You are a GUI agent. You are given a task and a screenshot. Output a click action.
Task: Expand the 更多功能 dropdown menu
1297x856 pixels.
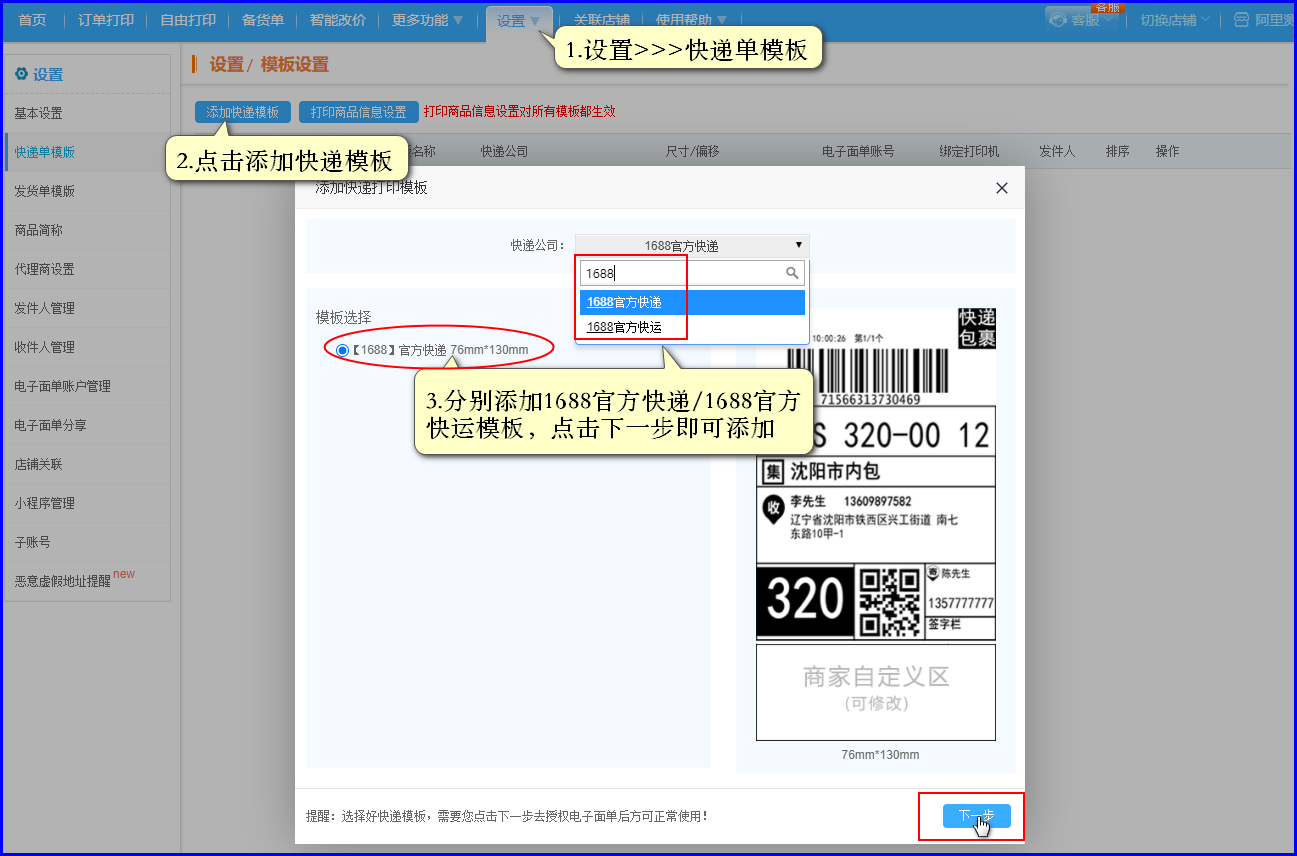pos(427,20)
